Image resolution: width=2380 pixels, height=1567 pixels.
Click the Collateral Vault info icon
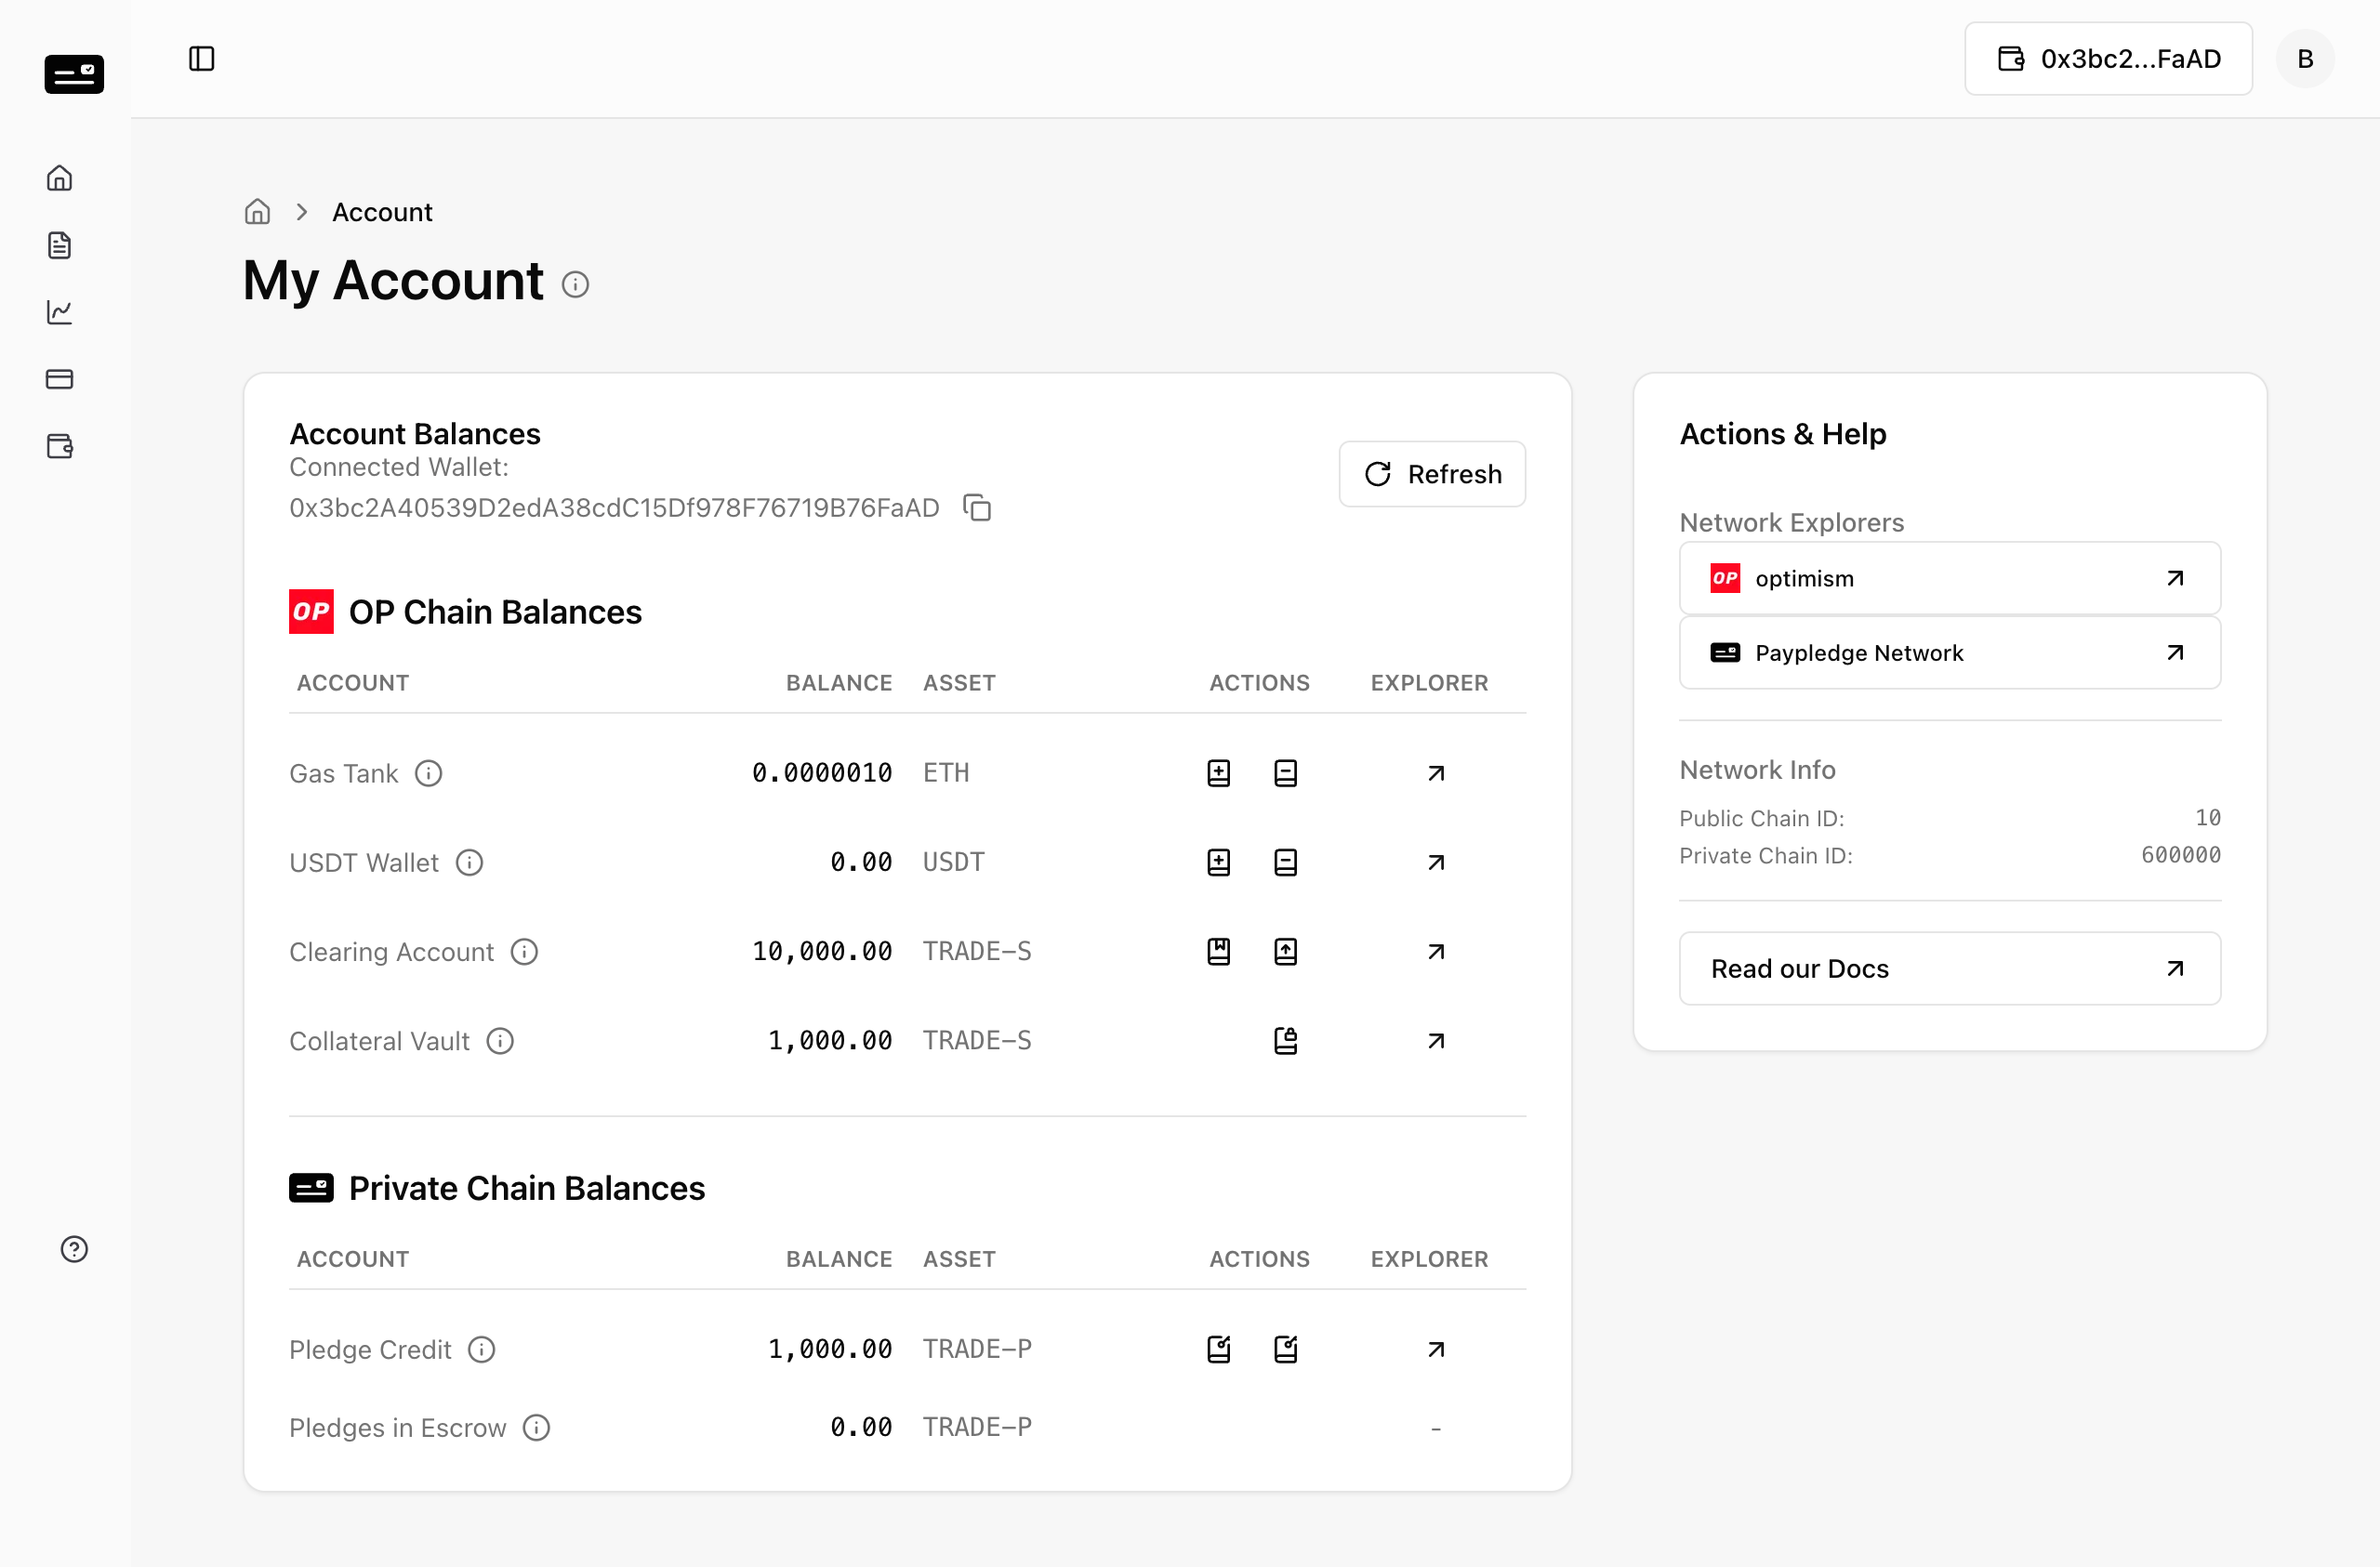501,1041
